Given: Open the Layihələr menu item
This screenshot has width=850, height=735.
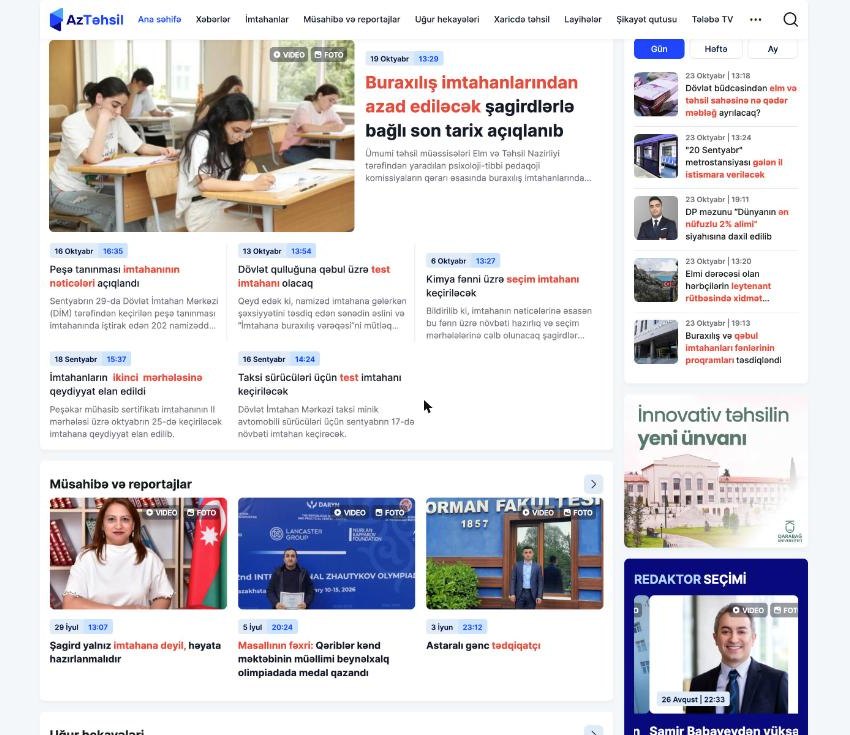Looking at the screenshot, I should point(583,20).
